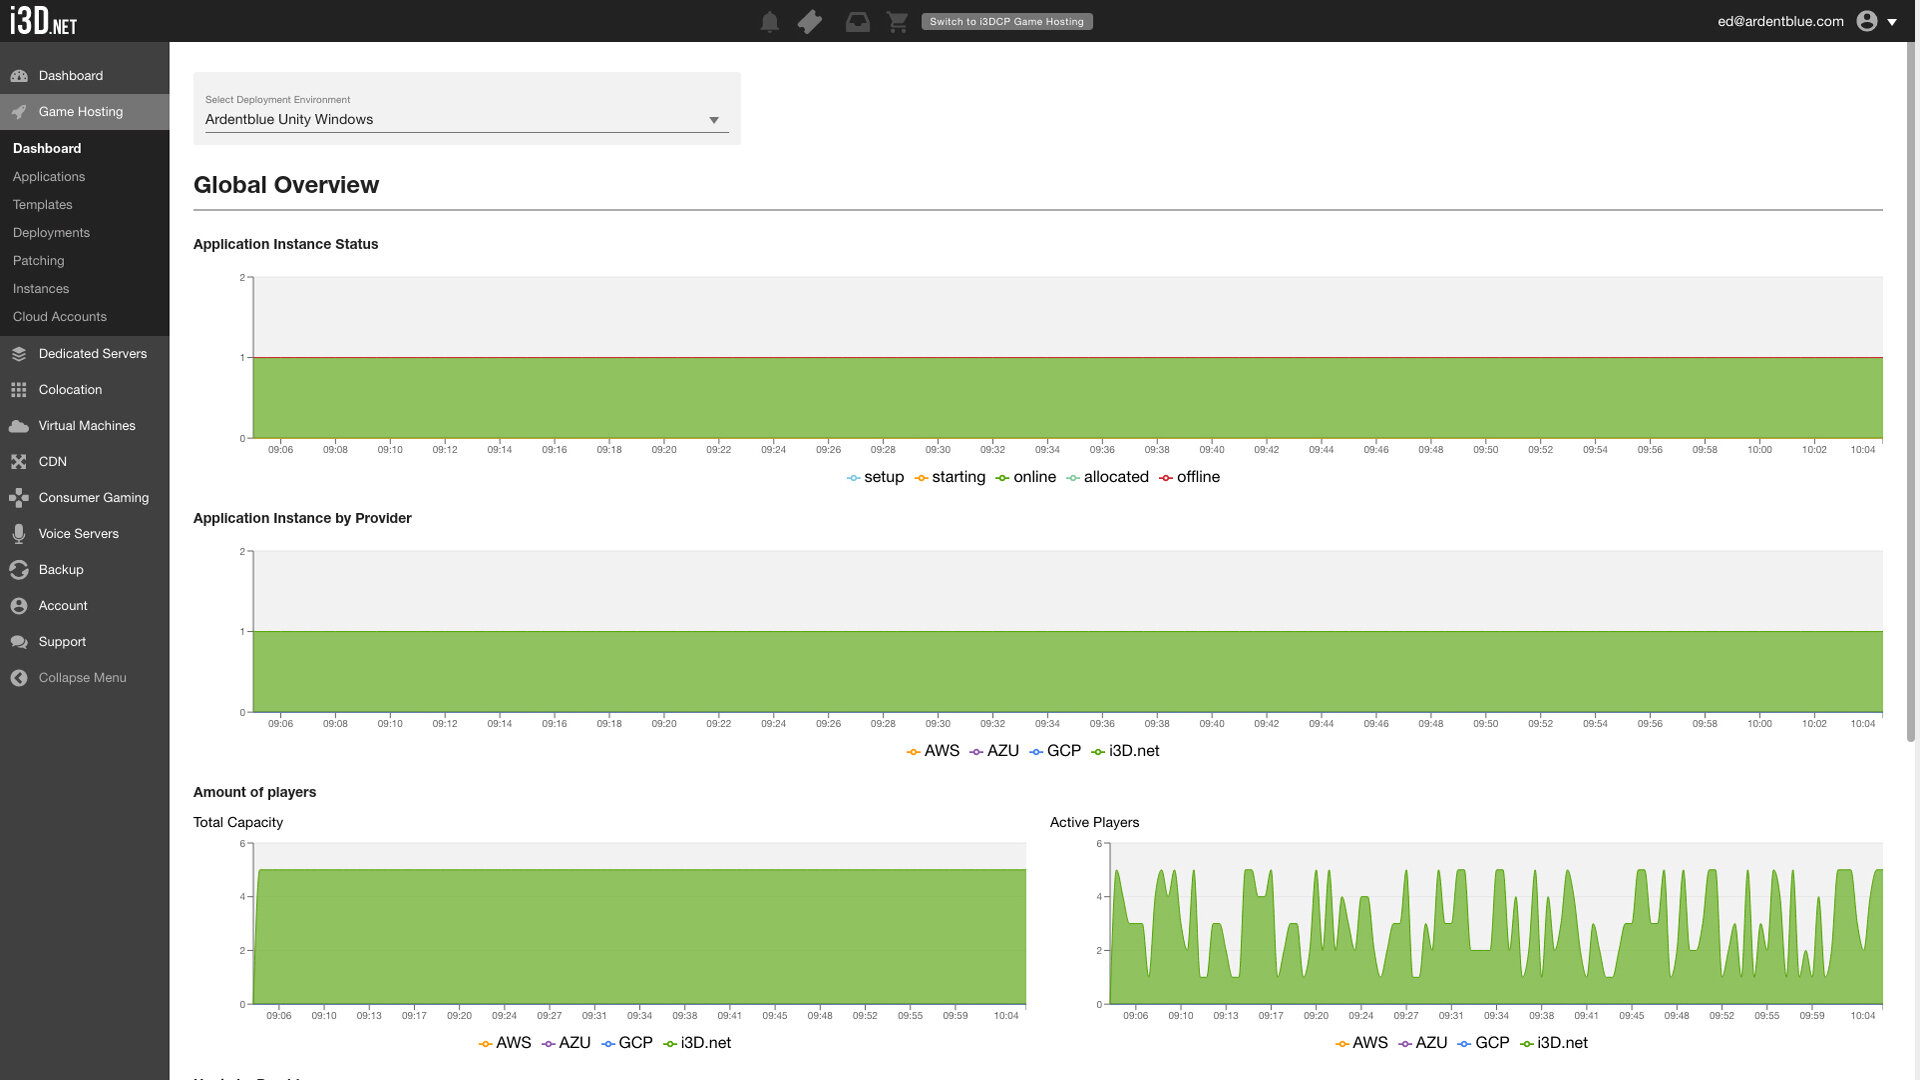This screenshot has height=1080, width=1920.
Task: Open the shopping cart icon
Action: pyautogui.click(x=897, y=21)
